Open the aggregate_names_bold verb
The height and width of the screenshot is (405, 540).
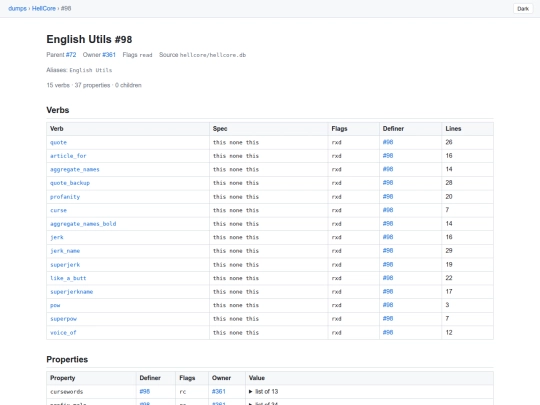click(x=83, y=224)
